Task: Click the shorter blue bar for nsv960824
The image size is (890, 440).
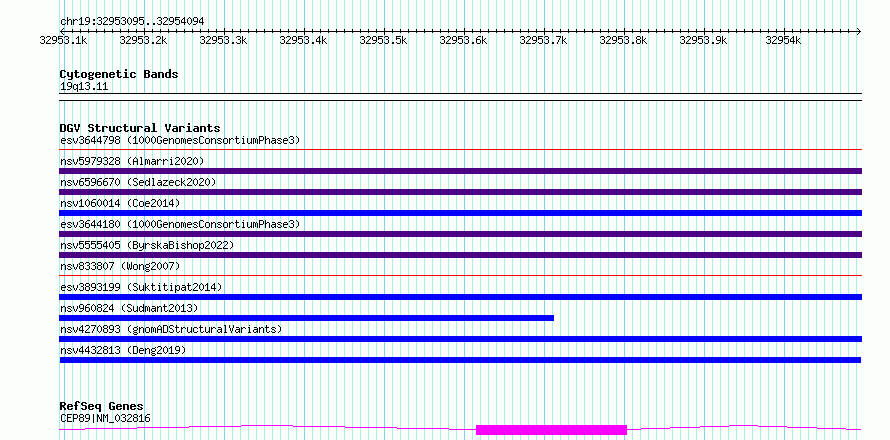Action: coord(307,318)
